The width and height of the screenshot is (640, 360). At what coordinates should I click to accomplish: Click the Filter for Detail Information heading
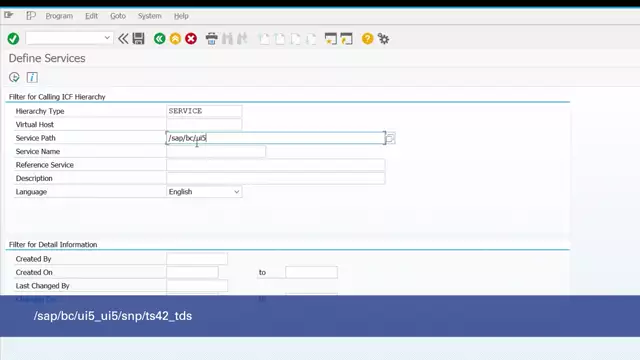click(53, 244)
